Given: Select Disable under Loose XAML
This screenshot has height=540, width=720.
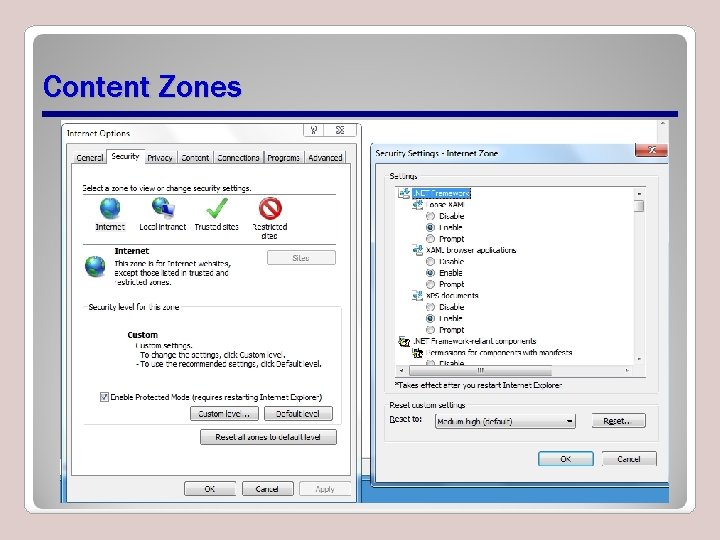Looking at the screenshot, I should 430,216.
